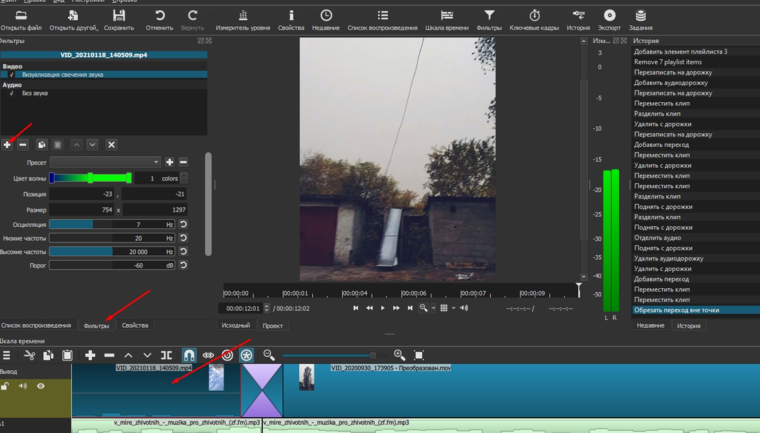Hide the video track with eye icon

41,386
